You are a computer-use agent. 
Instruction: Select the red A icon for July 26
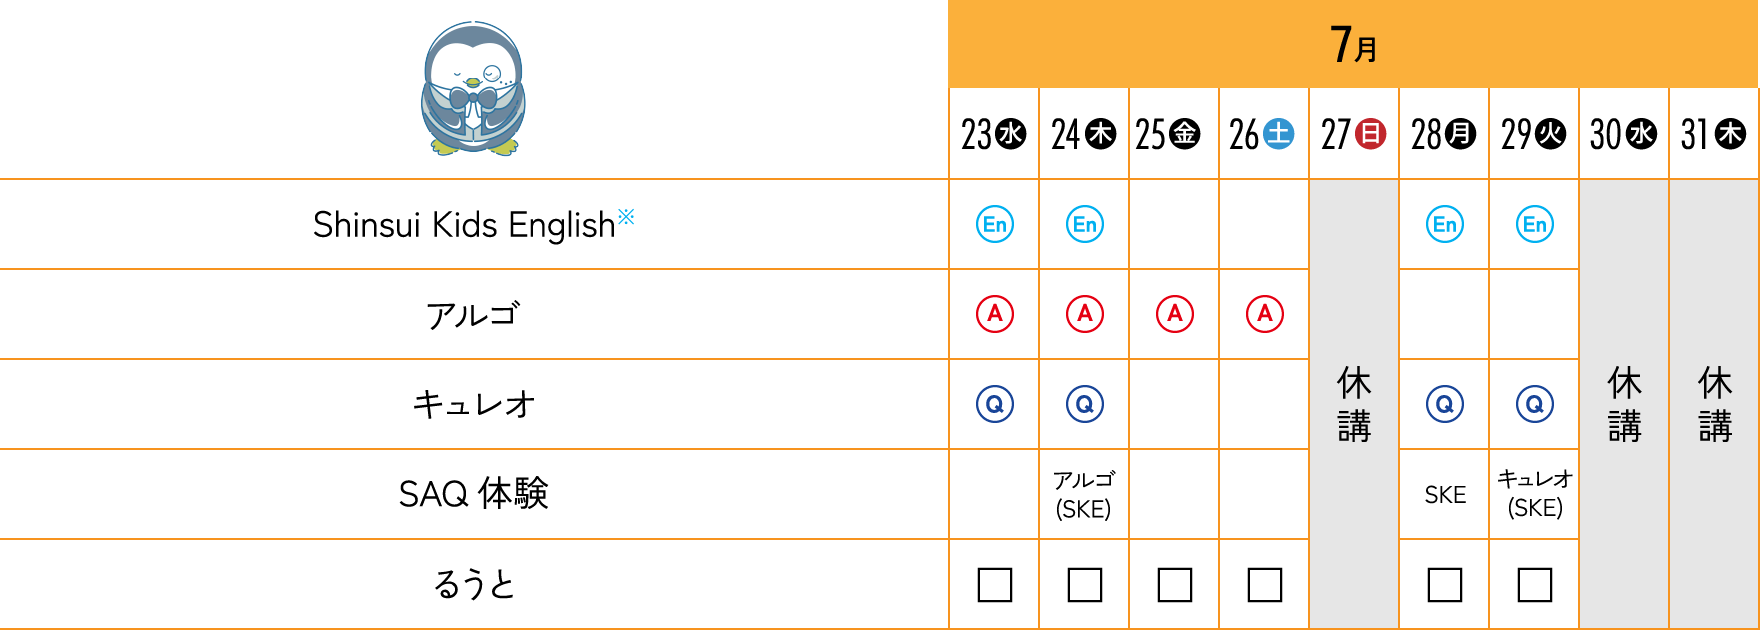[x=1264, y=314]
